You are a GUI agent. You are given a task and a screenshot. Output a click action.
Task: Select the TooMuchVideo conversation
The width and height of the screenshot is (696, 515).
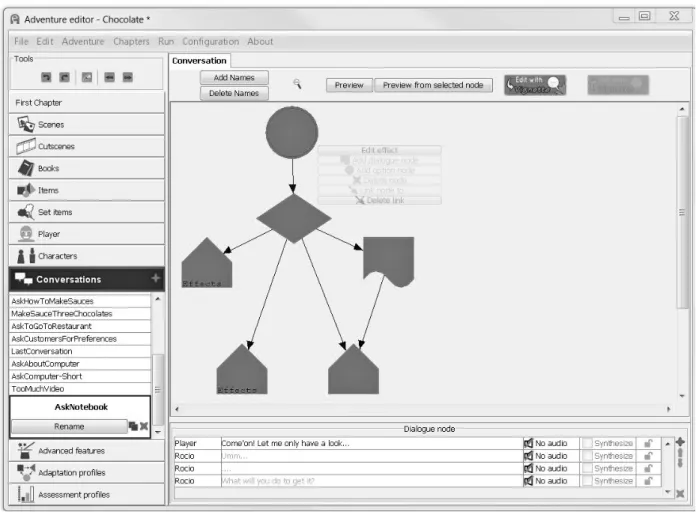click(x=80, y=388)
